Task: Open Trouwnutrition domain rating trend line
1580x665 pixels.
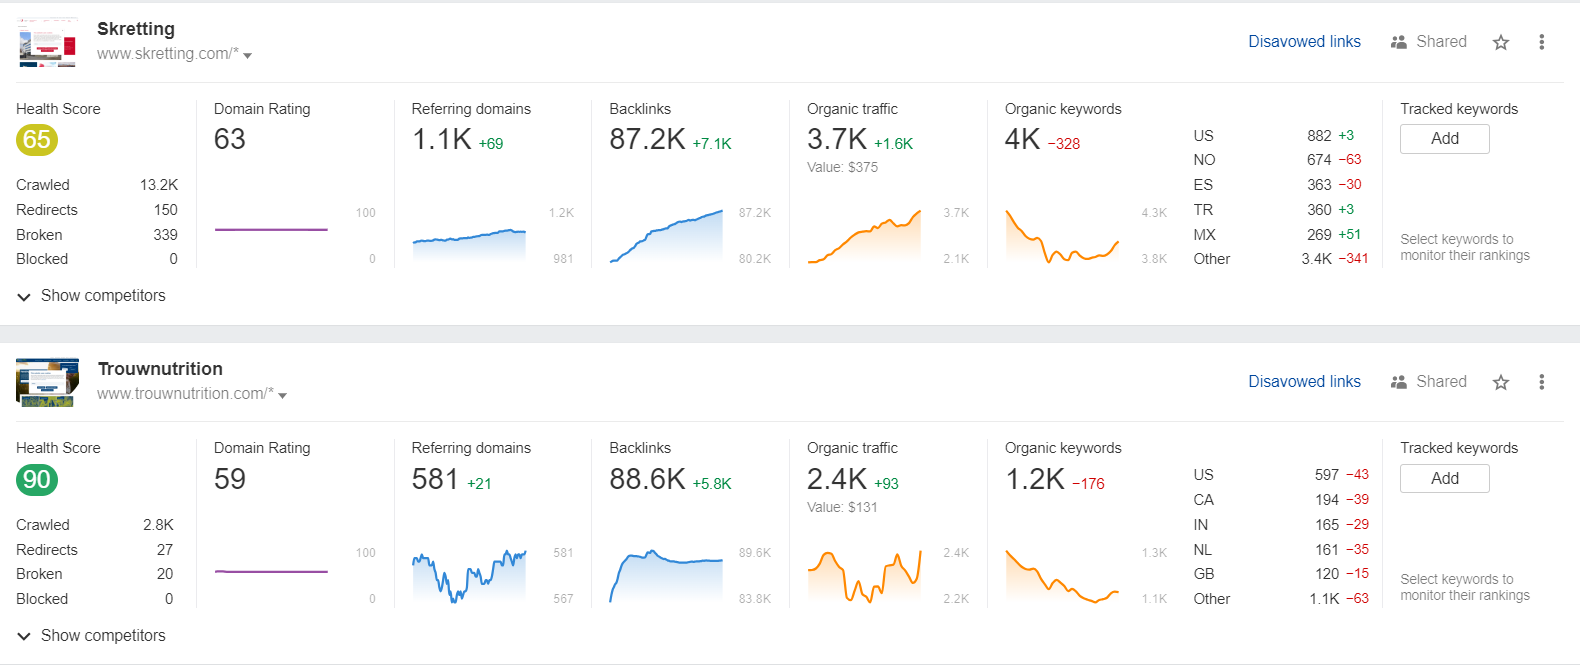Action: pos(271,572)
